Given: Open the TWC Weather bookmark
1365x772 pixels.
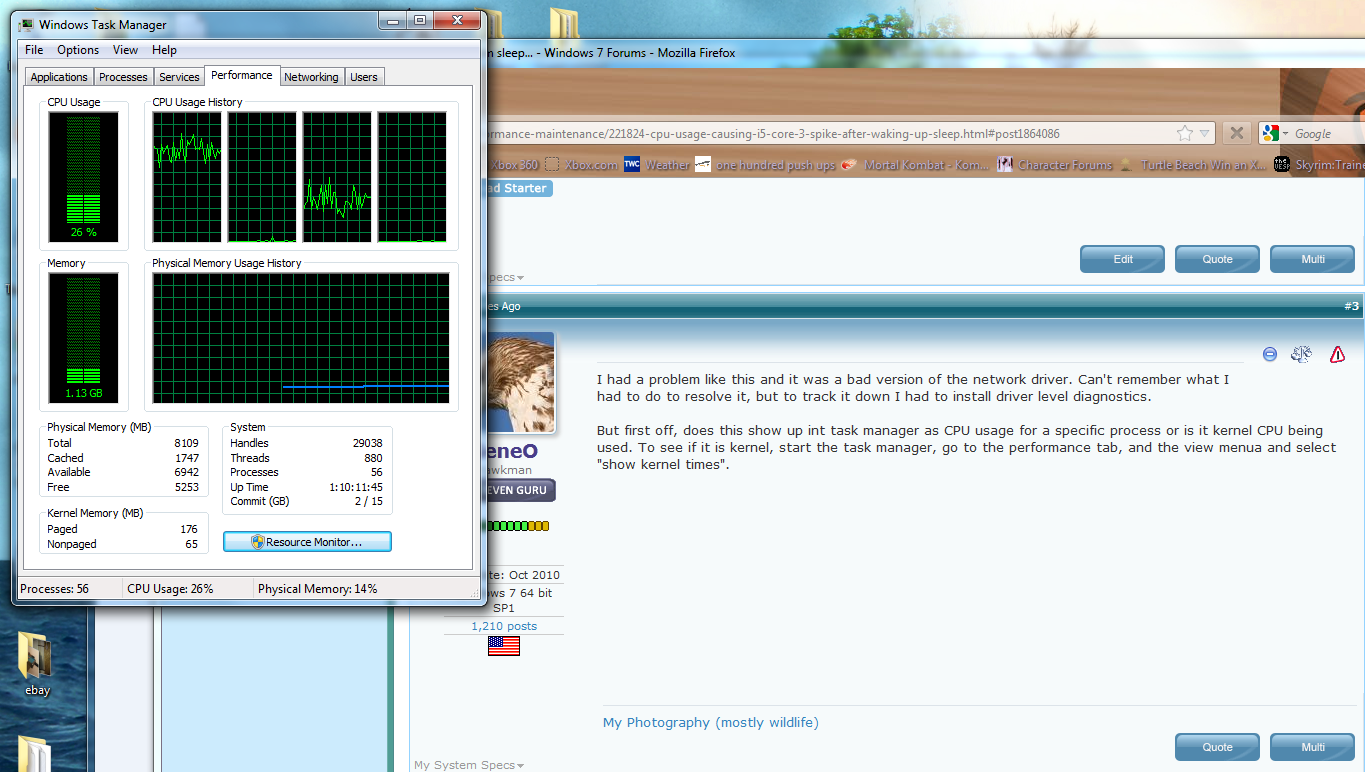Looking at the screenshot, I should (x=657, y=165).
